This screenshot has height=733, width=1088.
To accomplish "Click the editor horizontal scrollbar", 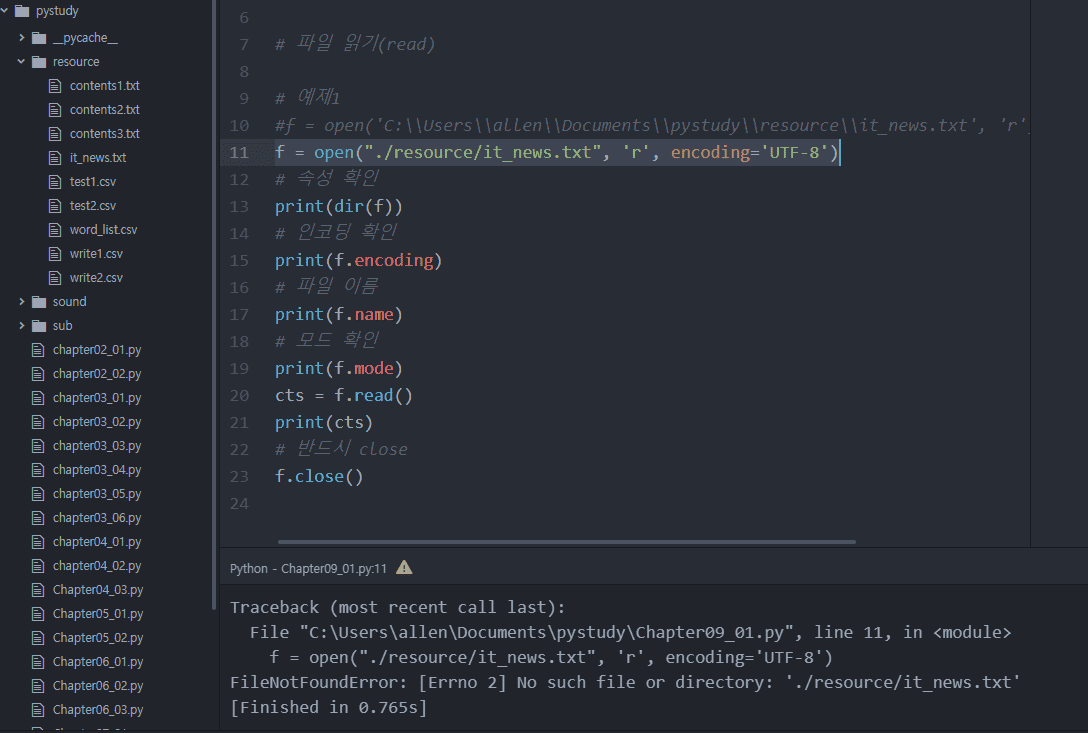I will click(x=566, y=541).
